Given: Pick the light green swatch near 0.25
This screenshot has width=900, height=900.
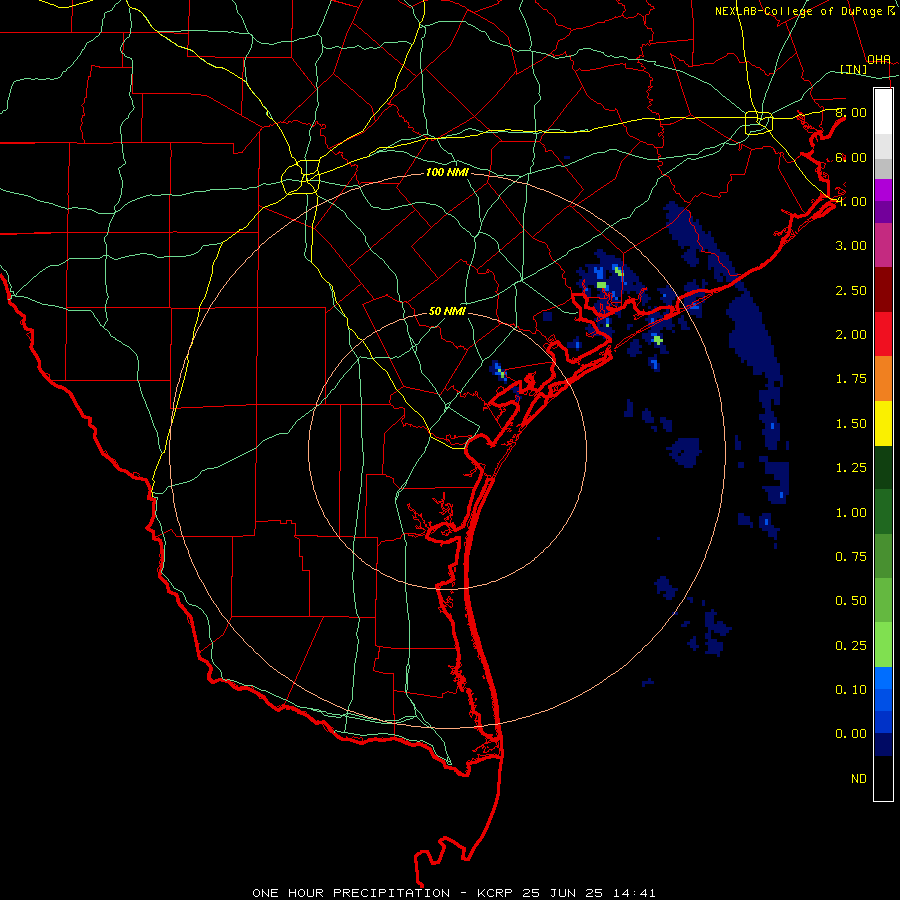Looking at the screenshot, I should 883,645.
